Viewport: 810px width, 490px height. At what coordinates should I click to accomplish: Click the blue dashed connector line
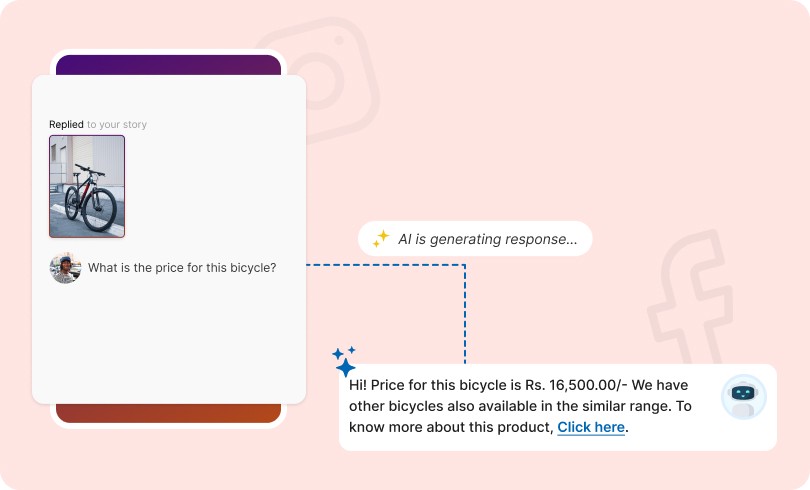(x=465, y=310)
